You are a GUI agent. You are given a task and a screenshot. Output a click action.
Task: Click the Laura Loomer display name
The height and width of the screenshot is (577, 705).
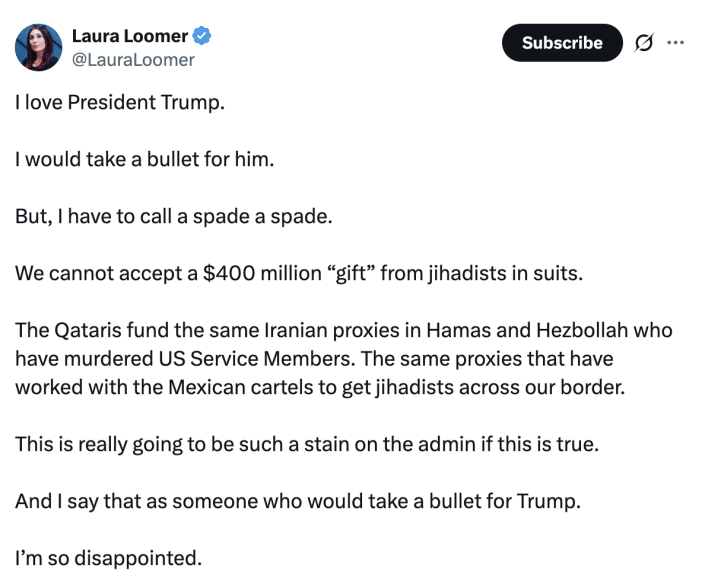130,36
